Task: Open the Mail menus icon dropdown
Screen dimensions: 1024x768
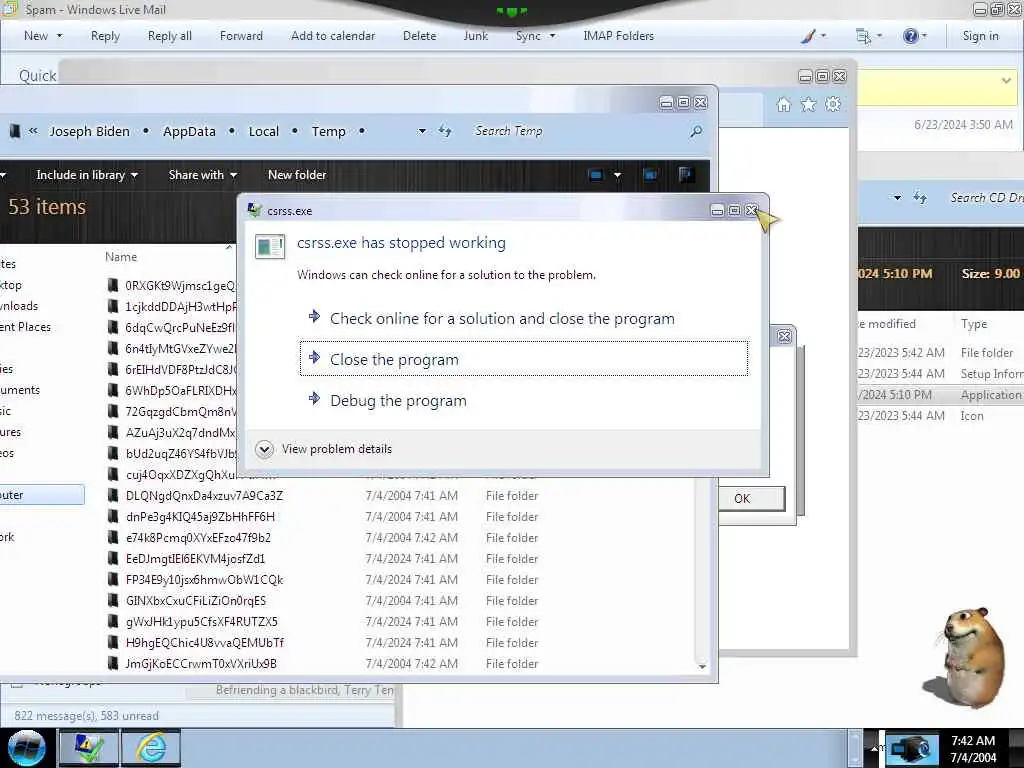Action: [869, 36]
